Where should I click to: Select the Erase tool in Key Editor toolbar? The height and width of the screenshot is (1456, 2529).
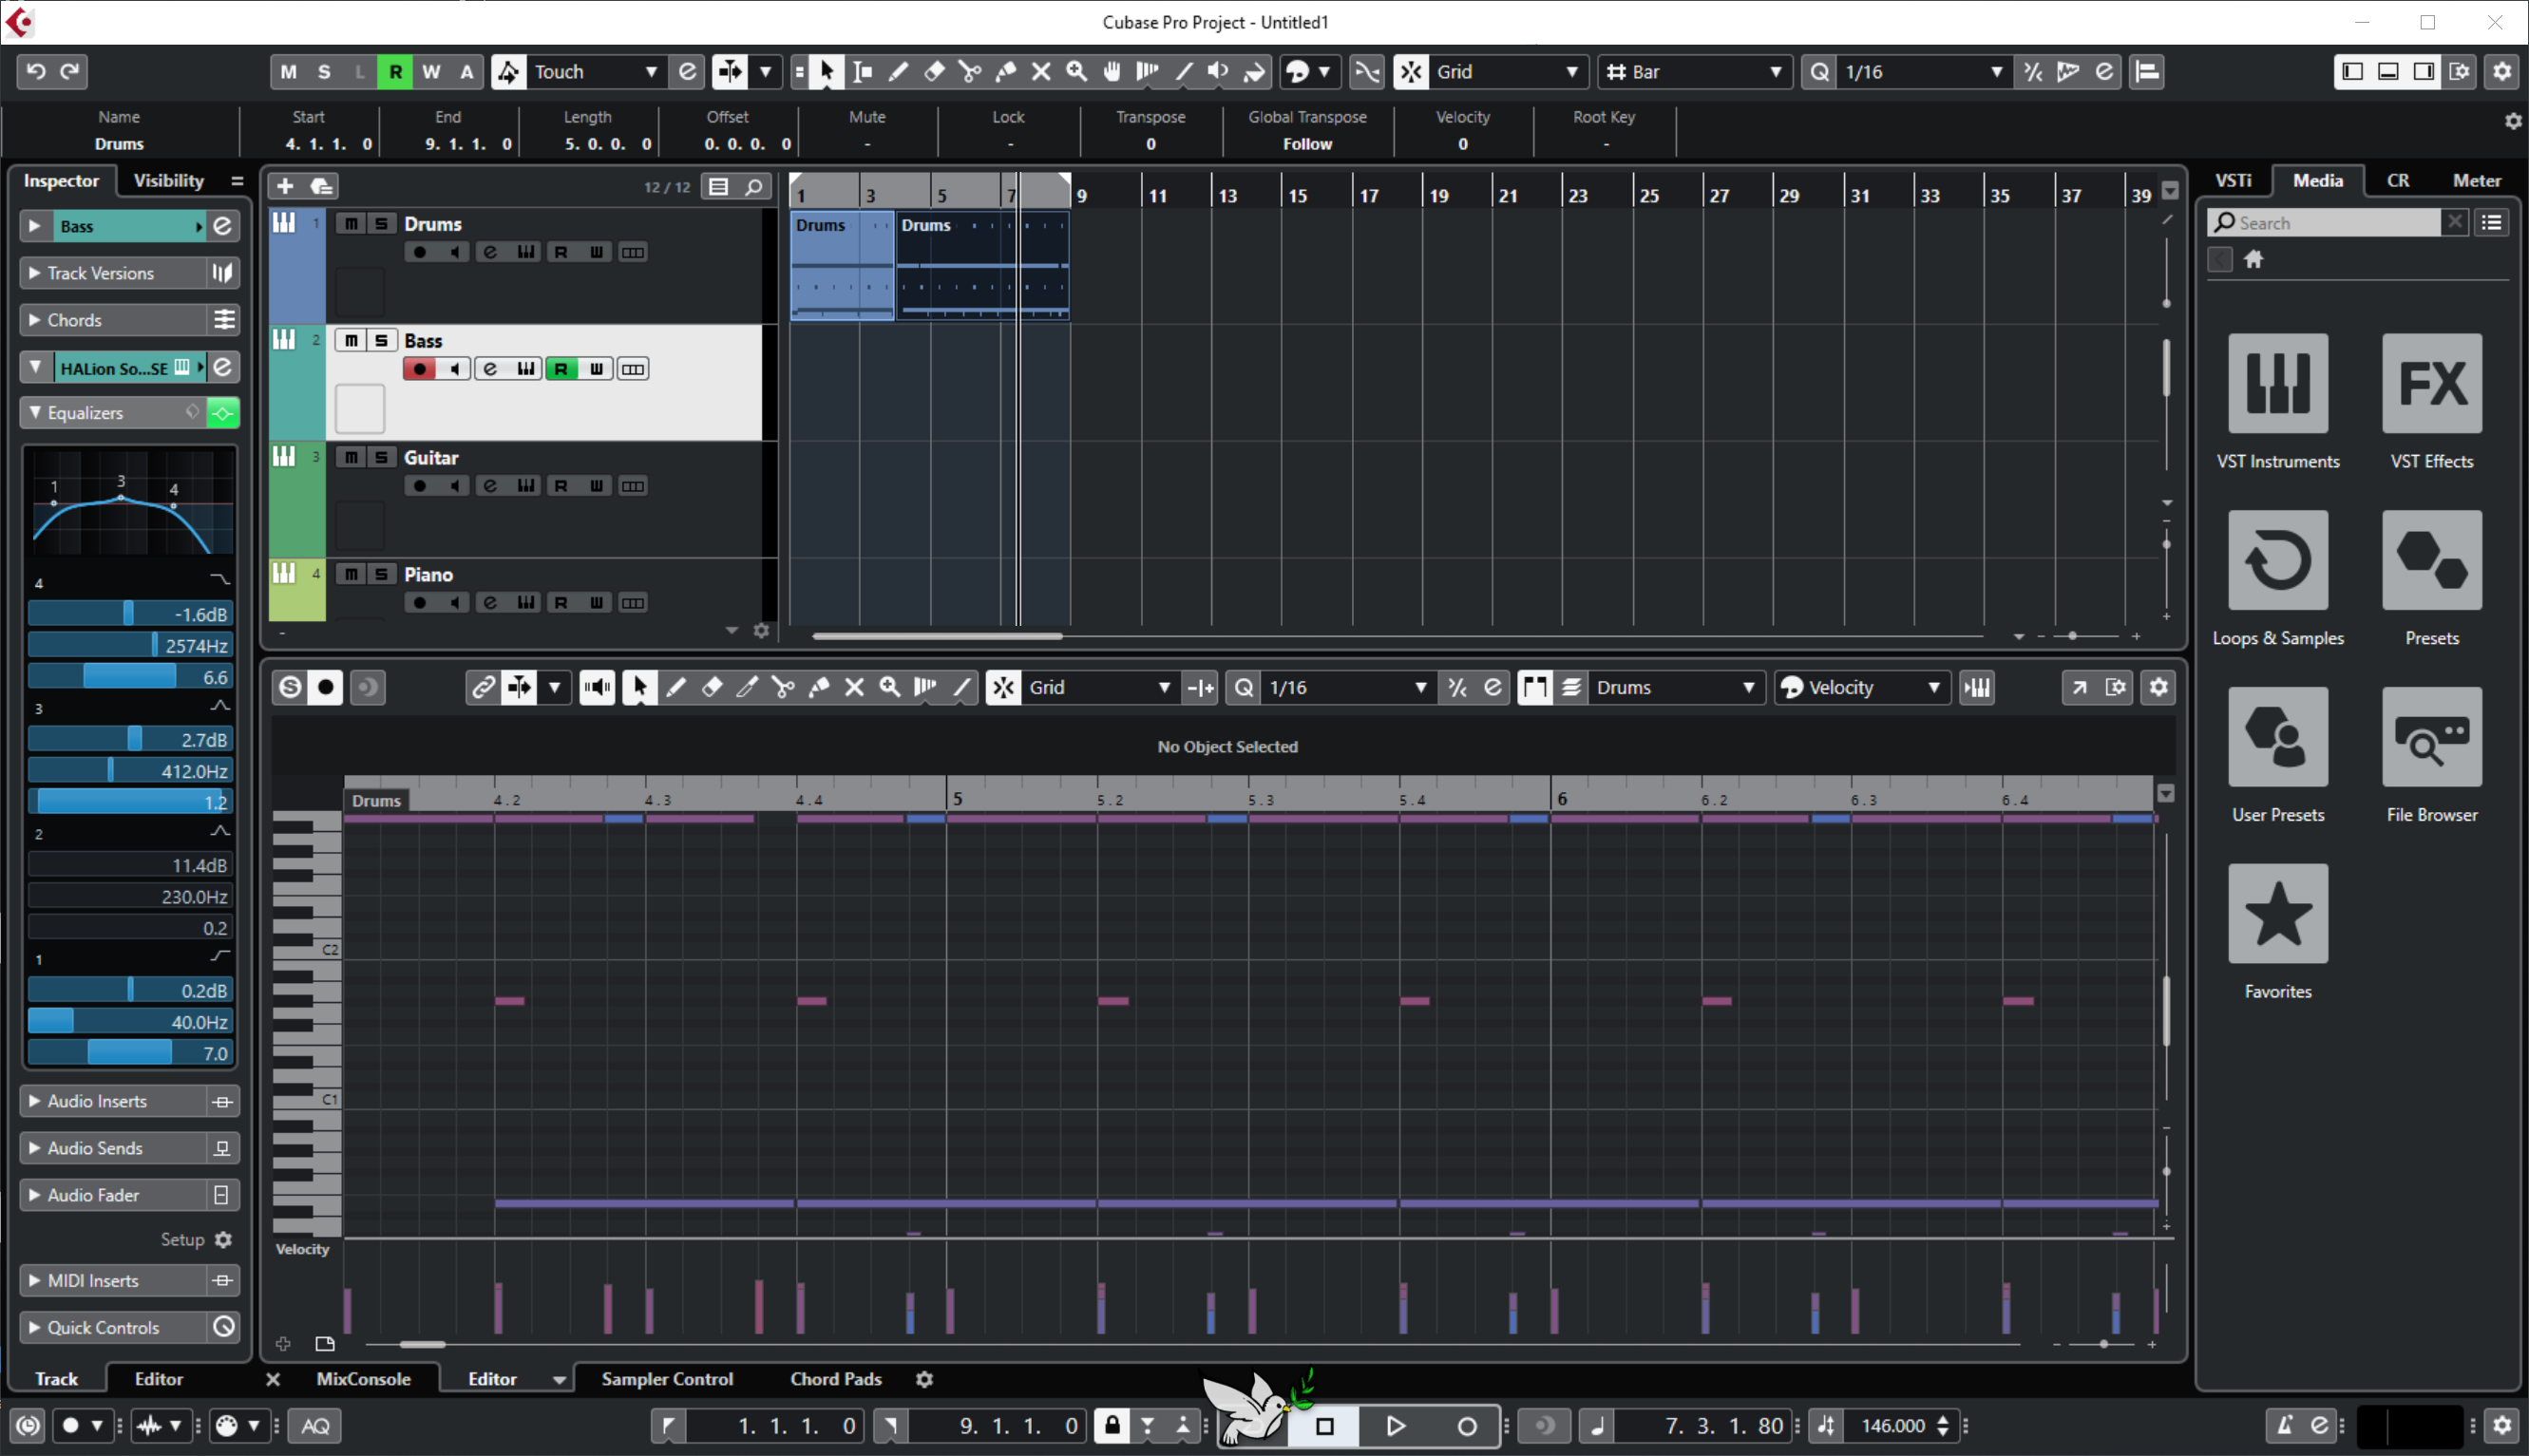[711, 687]
